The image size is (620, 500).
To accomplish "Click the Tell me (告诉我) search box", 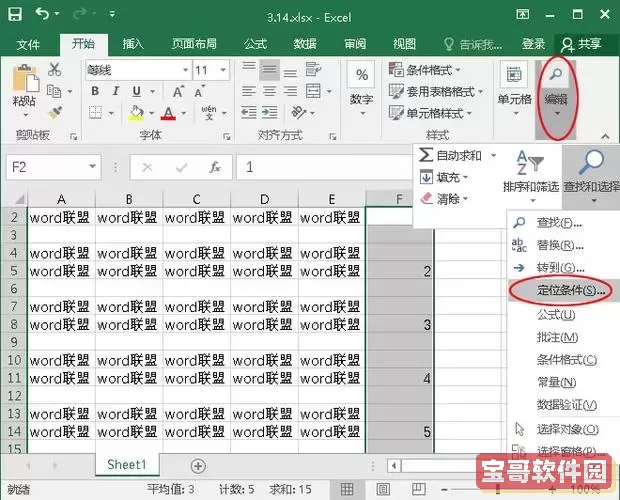I will [473, 44].
